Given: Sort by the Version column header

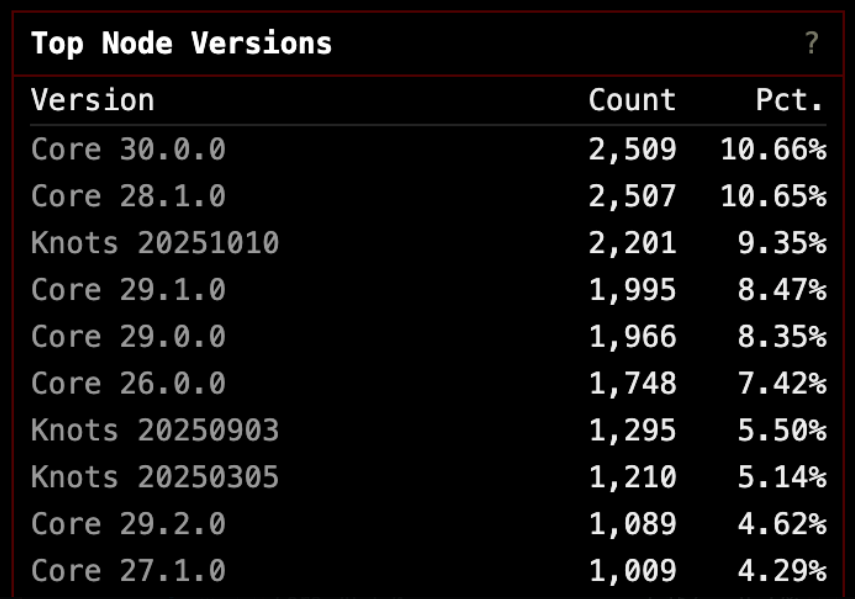Looking at the screenshot, I should point(93,100).
